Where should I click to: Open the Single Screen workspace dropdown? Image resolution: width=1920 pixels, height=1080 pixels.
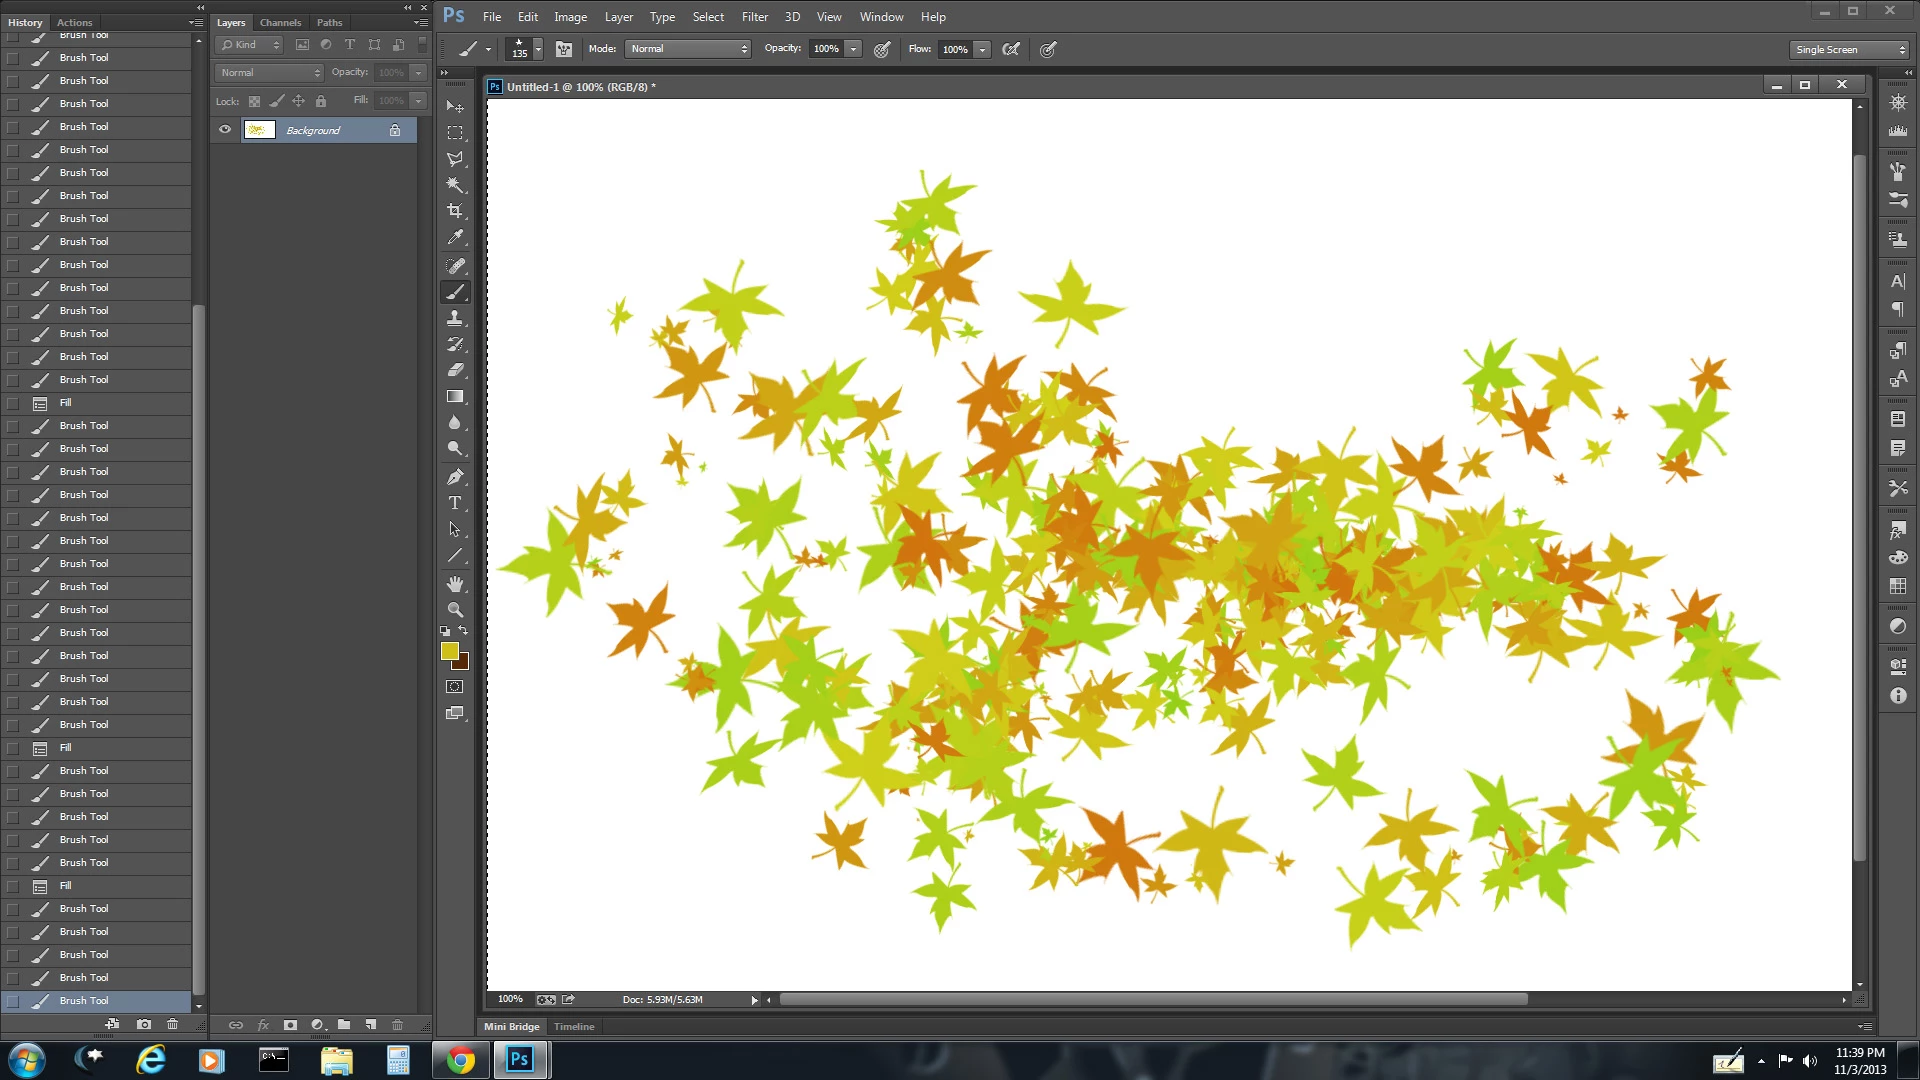1849,49
